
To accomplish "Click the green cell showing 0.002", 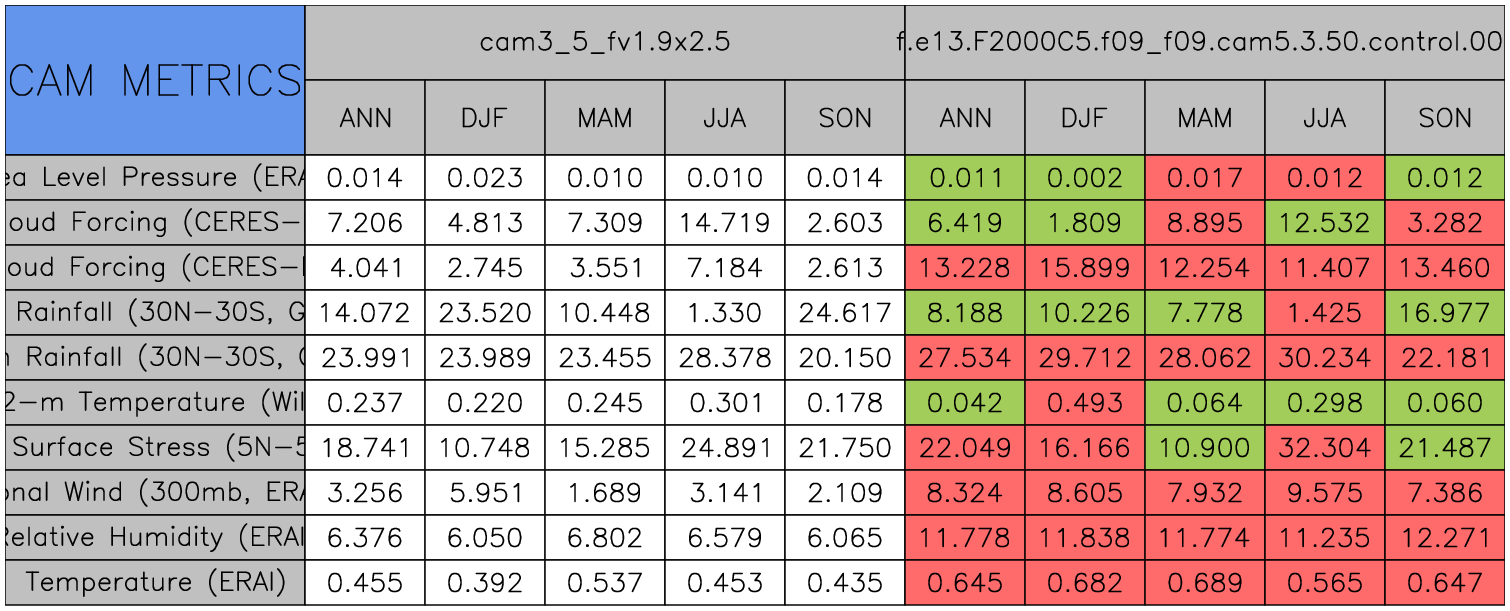I will pos(1084,178).
